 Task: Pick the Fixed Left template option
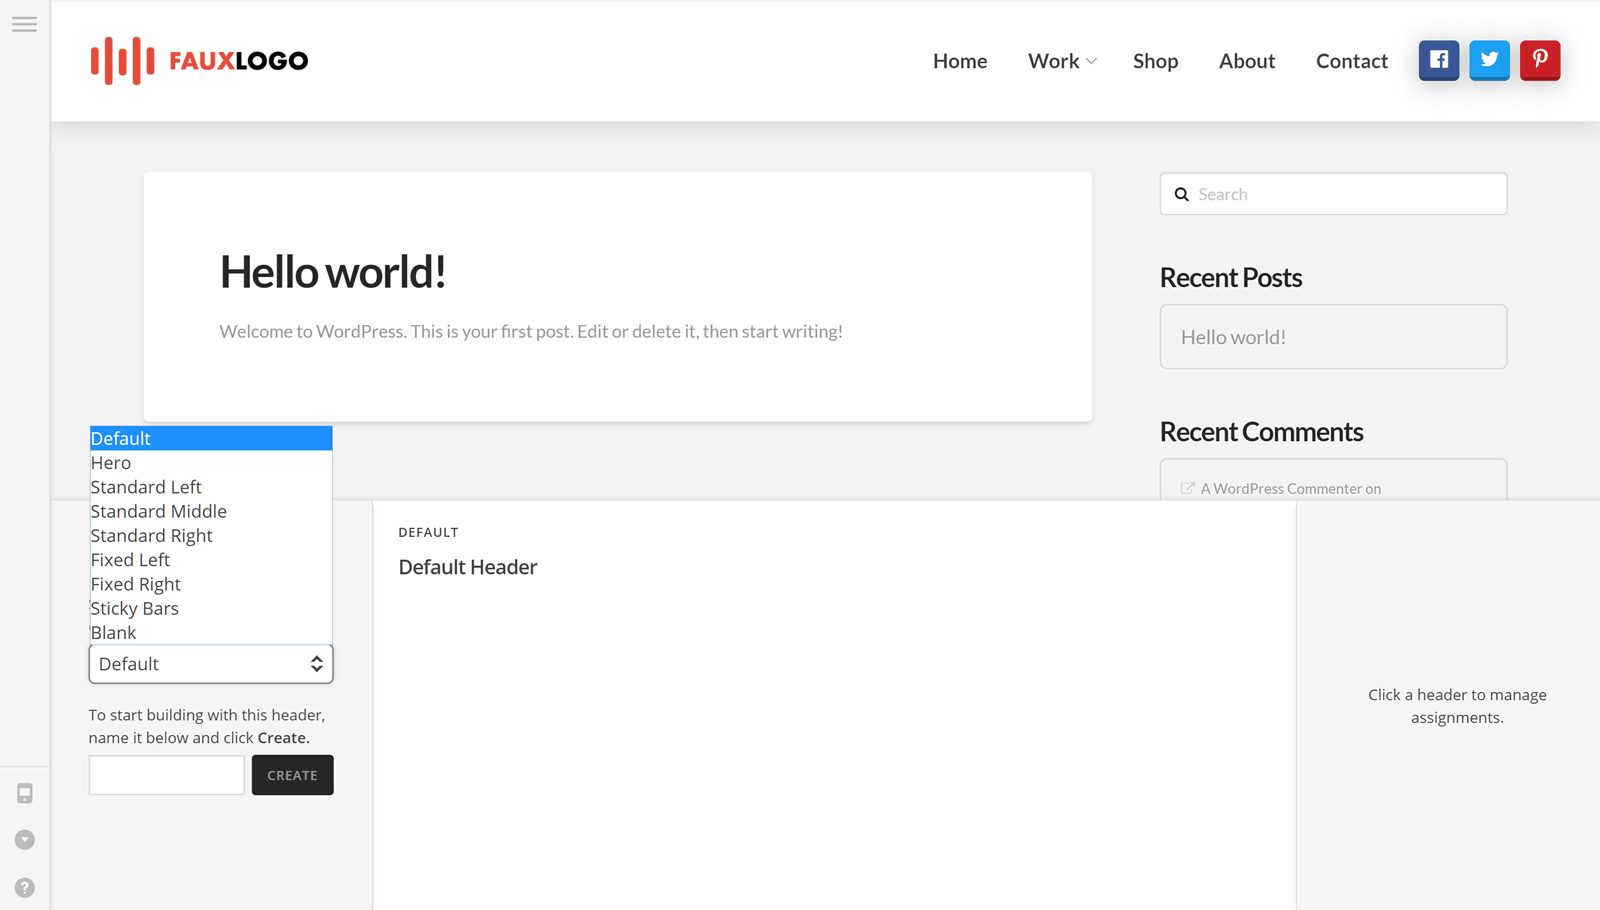point(211,560)
